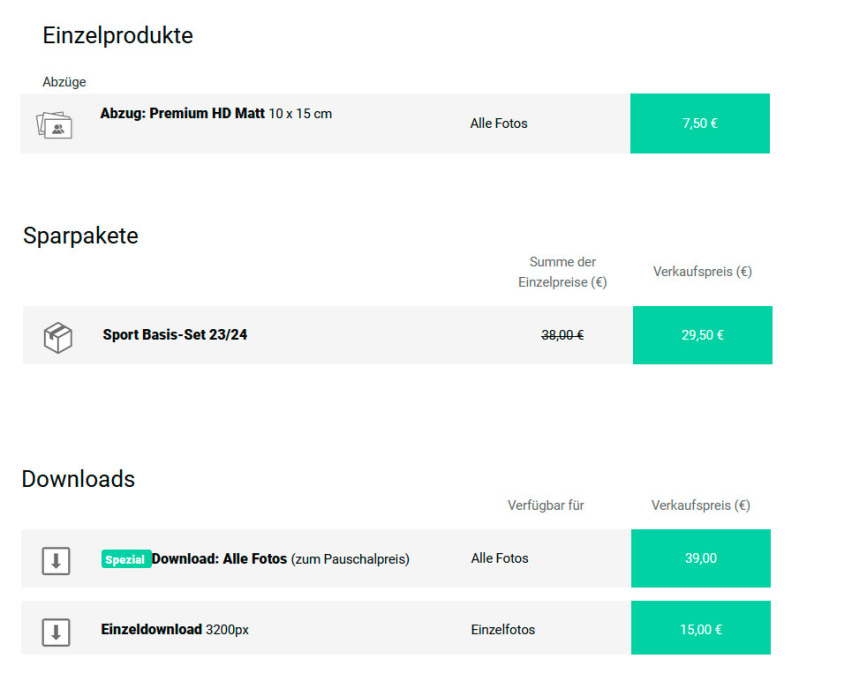
Task: Choose the 29,50 € Sparpaket price
Action: coord(702,335)
